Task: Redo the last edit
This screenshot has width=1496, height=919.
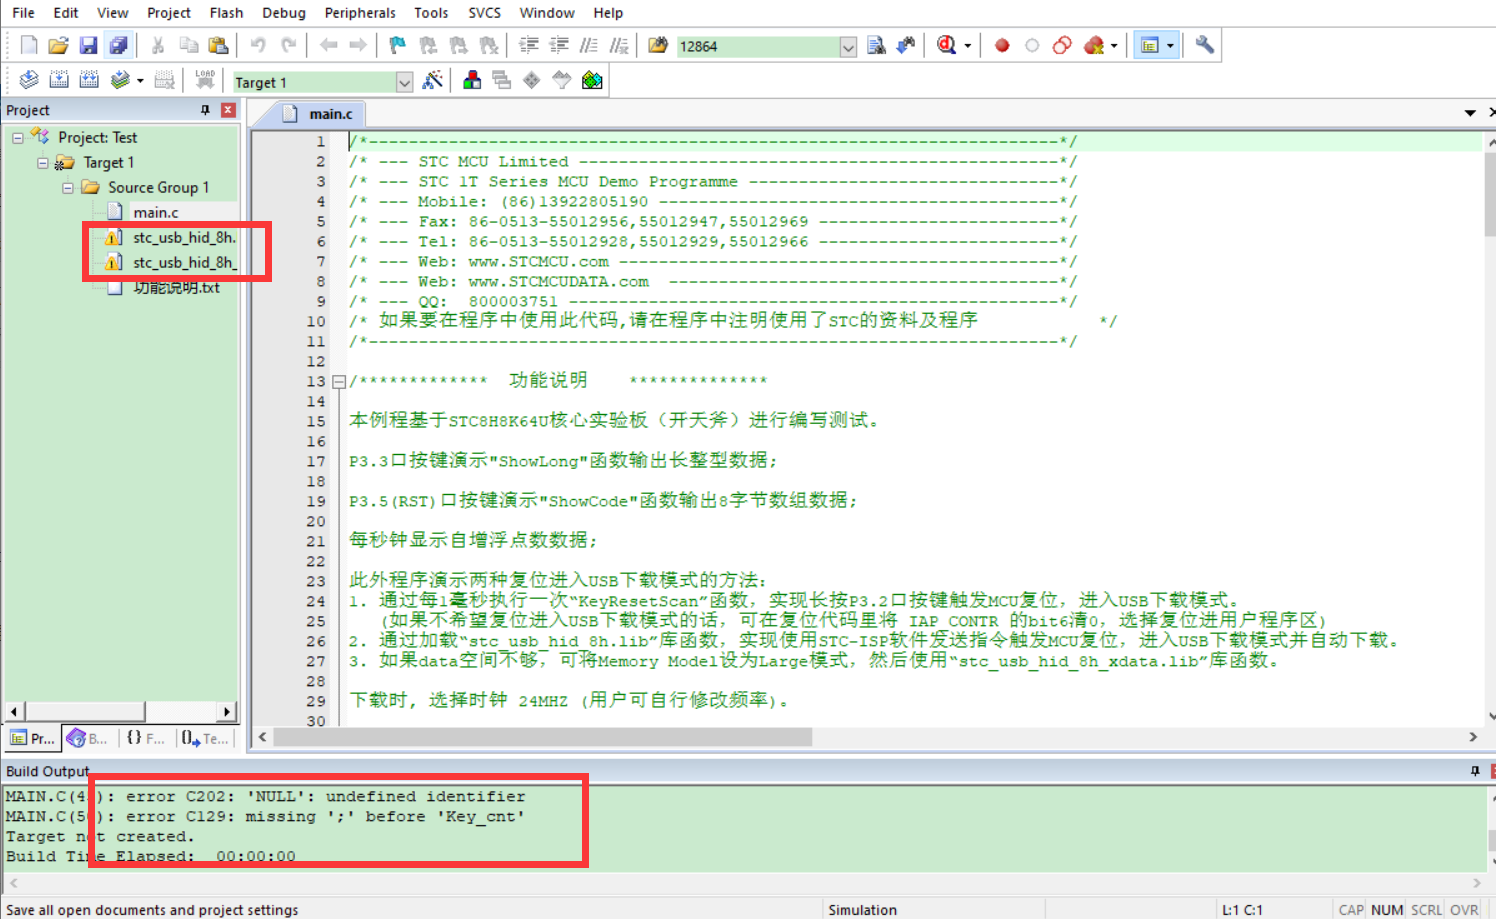Action: tap(288, 45)
